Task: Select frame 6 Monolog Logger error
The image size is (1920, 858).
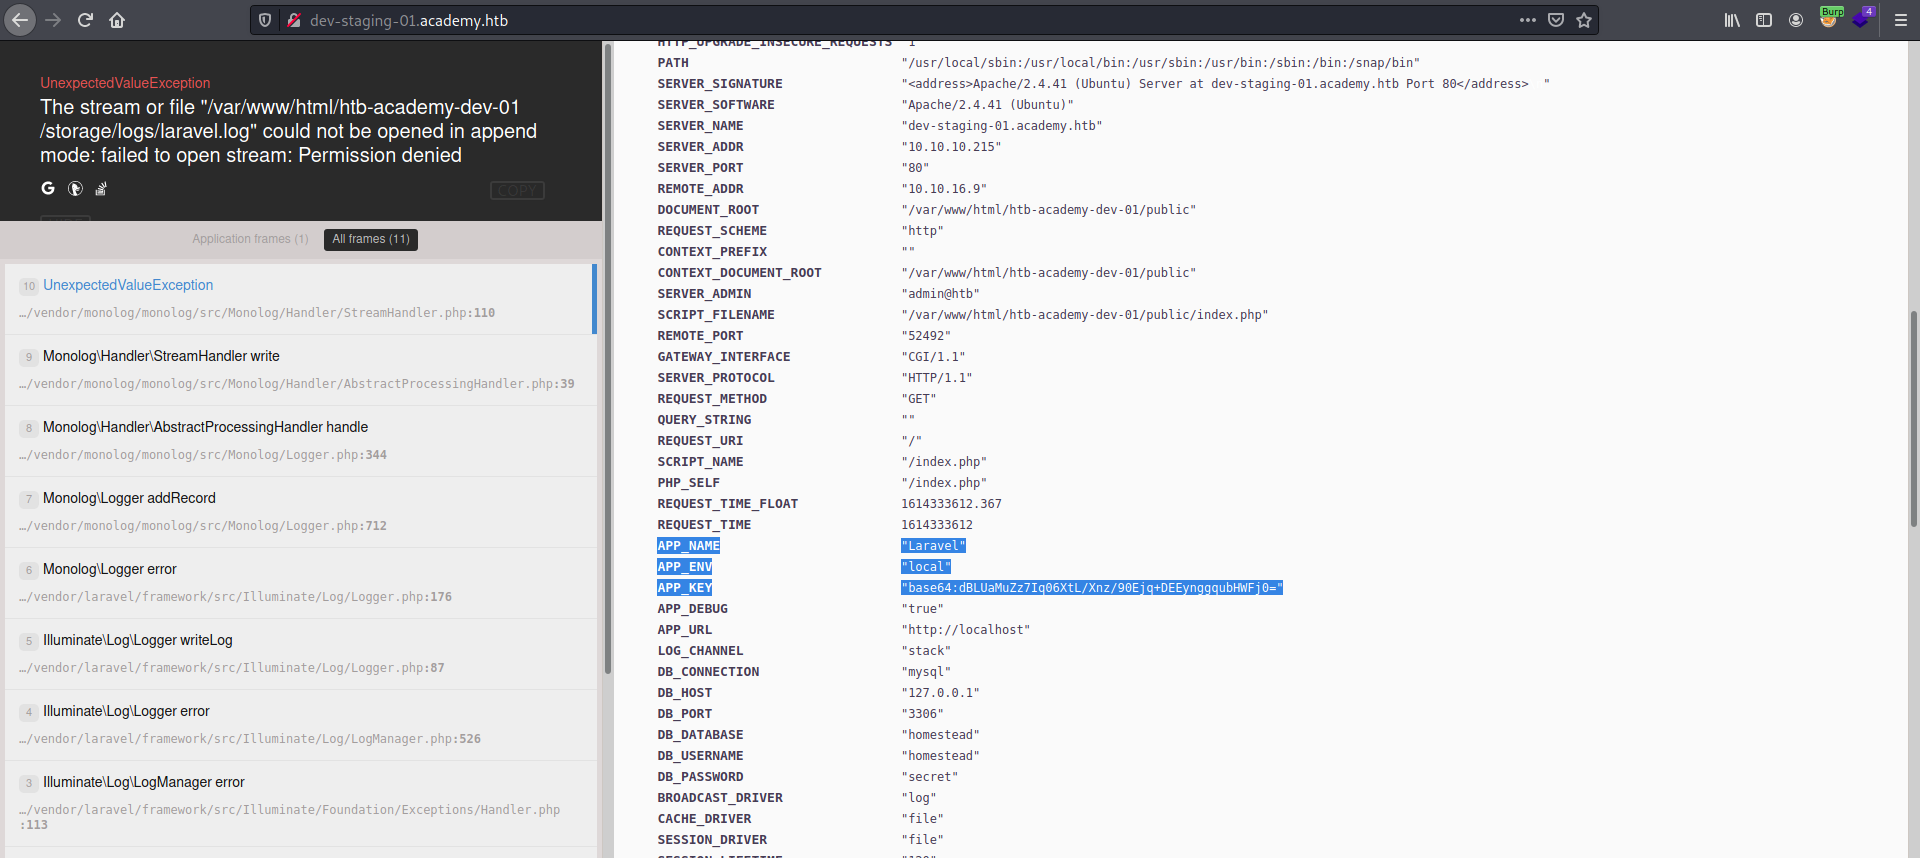Action: coord(300,582)
